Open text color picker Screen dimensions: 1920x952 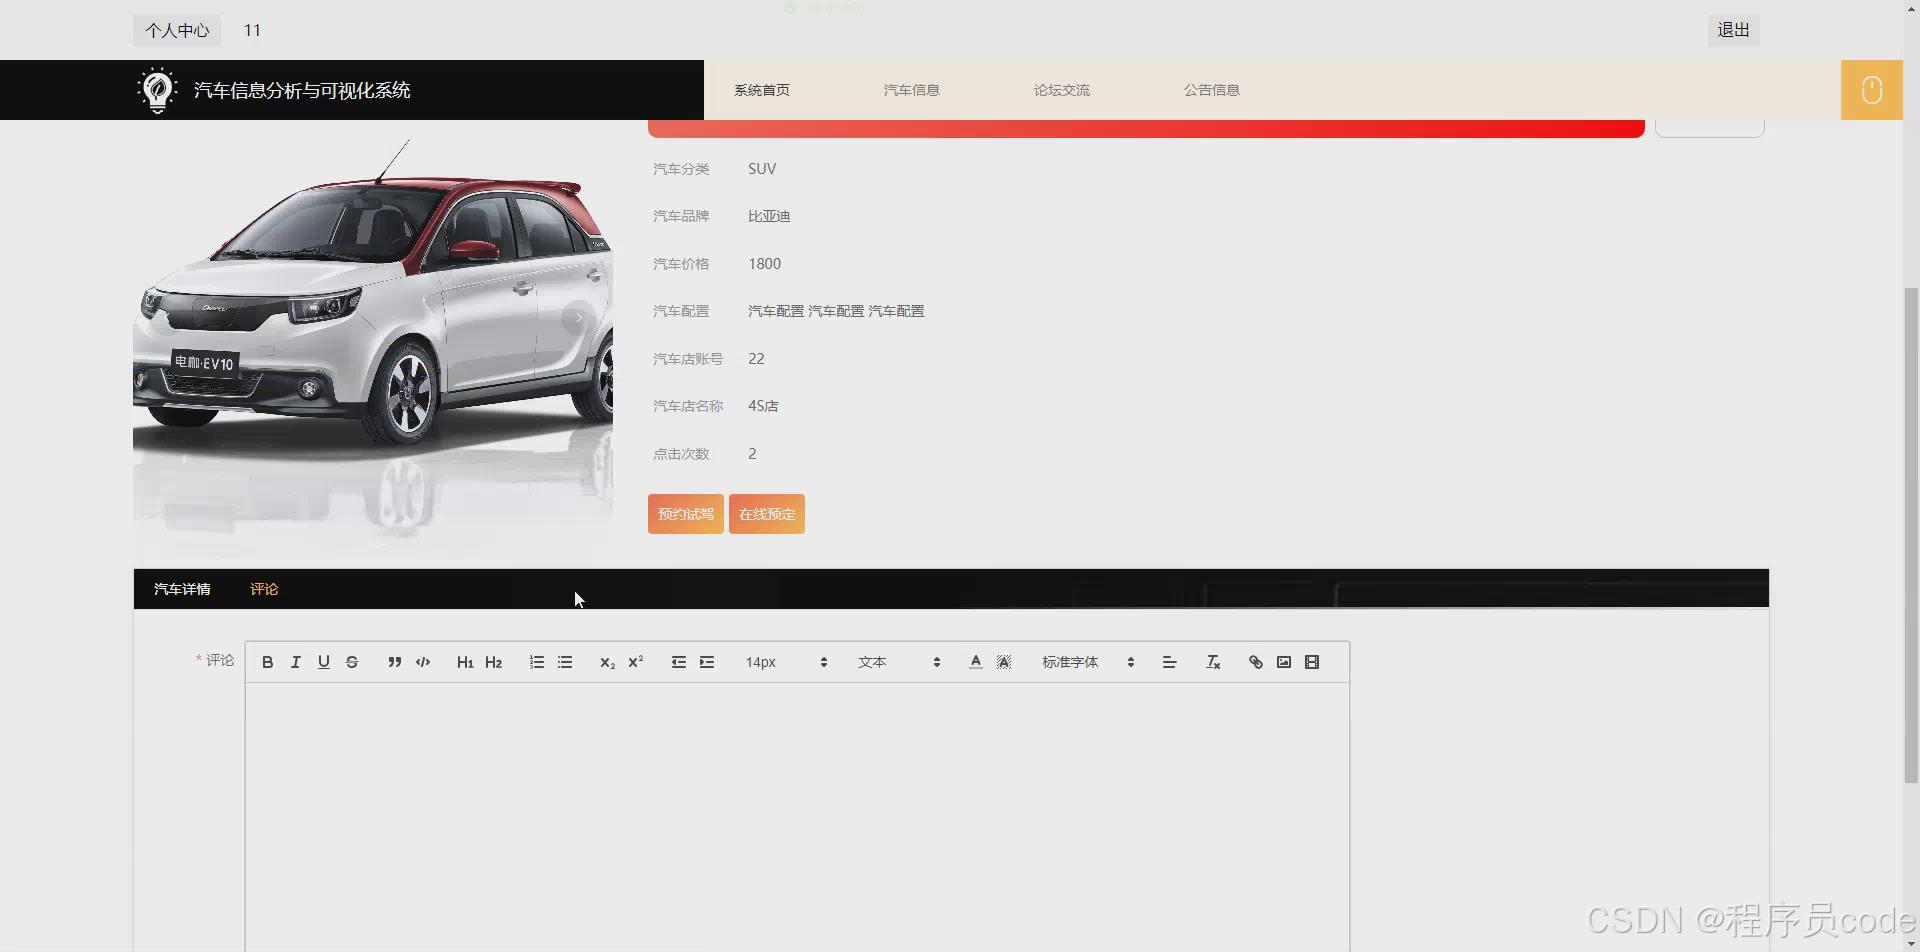tap(975, 662)
